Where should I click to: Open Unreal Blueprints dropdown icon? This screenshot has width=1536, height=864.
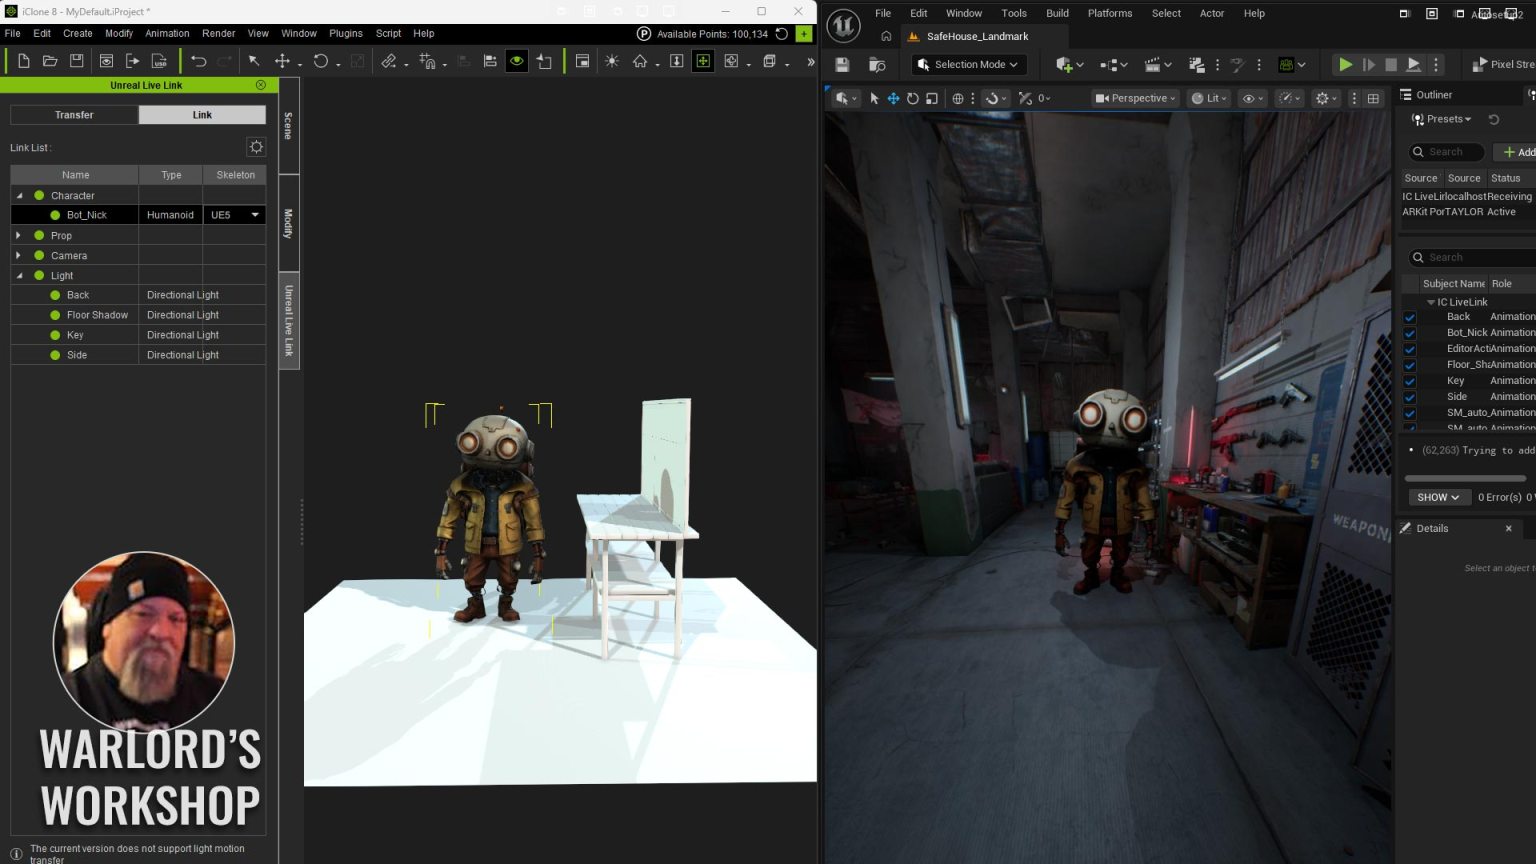1113,65
